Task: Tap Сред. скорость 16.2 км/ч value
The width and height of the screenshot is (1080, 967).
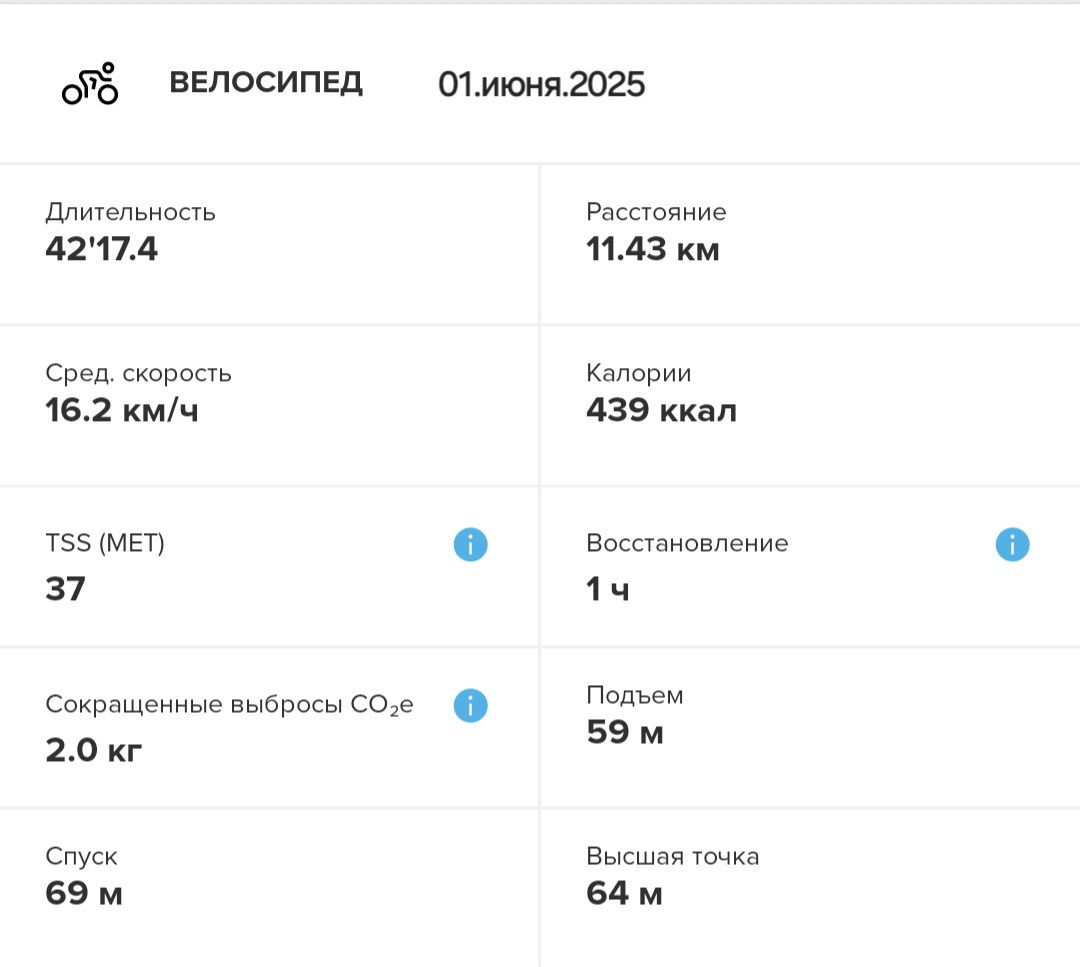Action: tap(122, 410)
